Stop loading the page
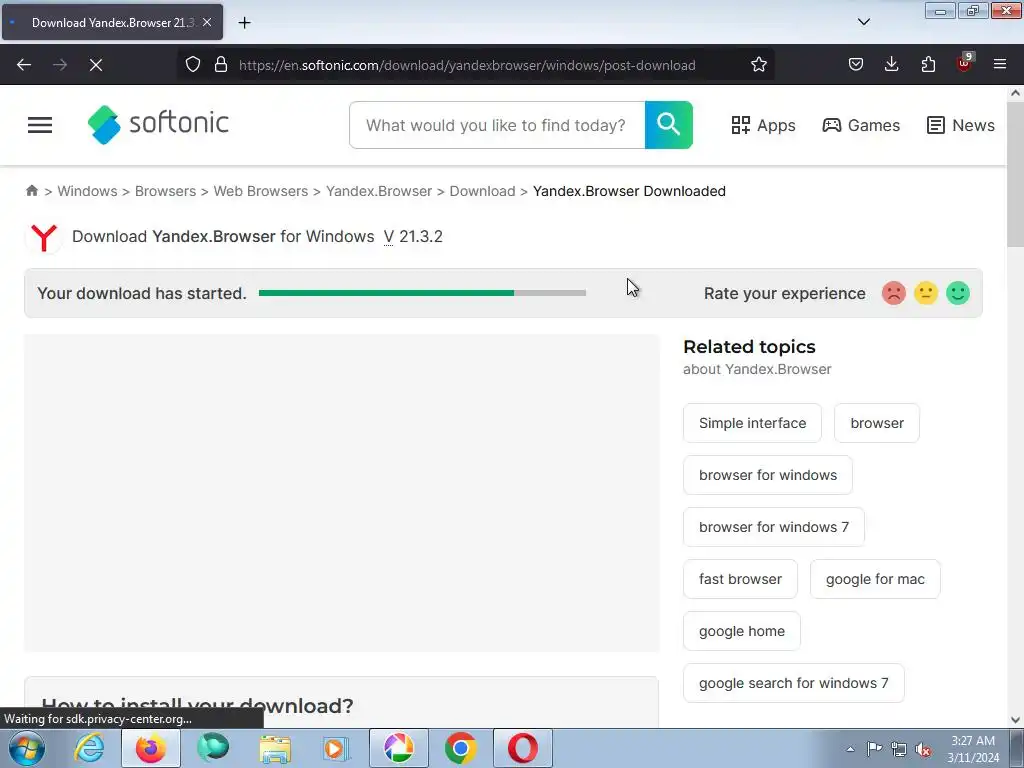Image resolution: width=1024 pixels, height=768 pixels. (x=96, y=65)
